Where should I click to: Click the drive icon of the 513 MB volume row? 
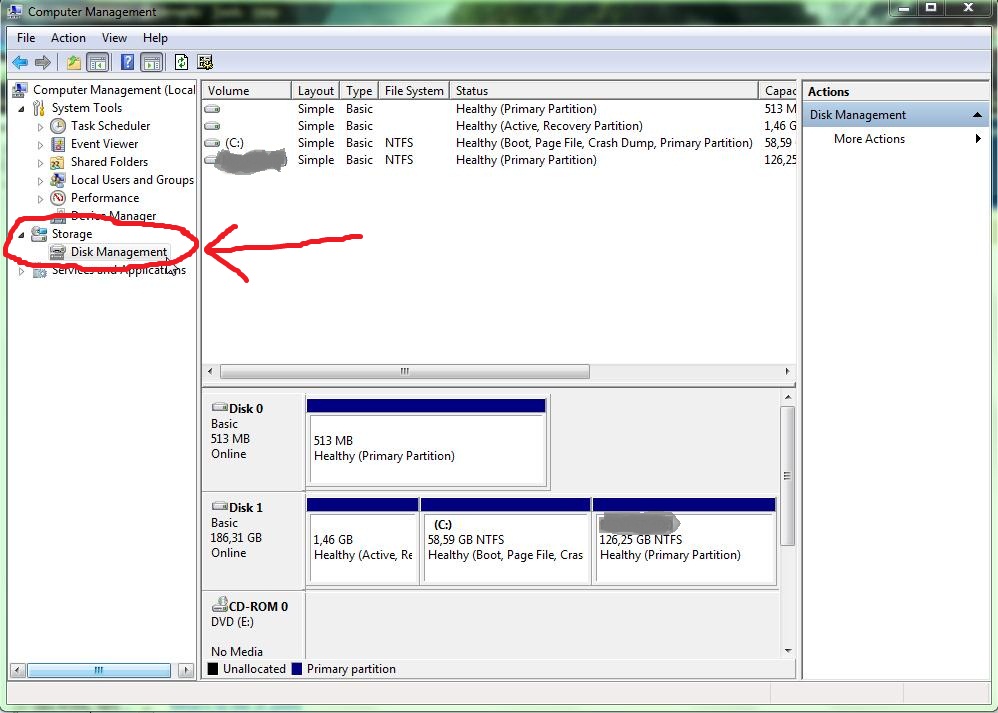click(213, 109)
